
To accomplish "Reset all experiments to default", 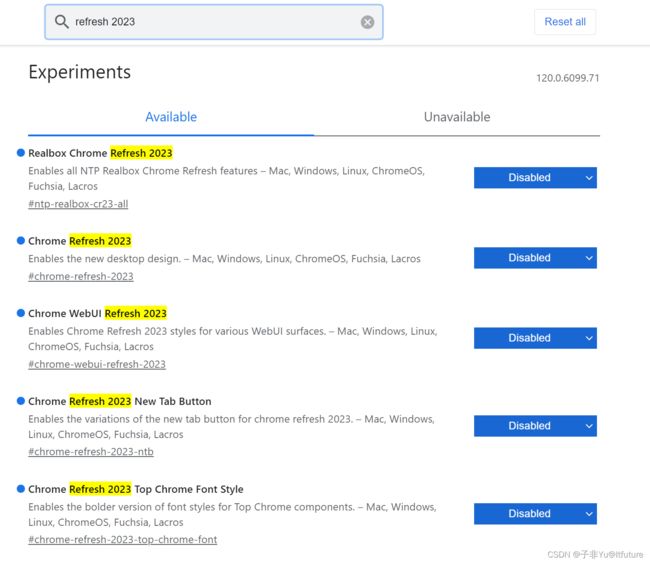I will coord(565,22).
